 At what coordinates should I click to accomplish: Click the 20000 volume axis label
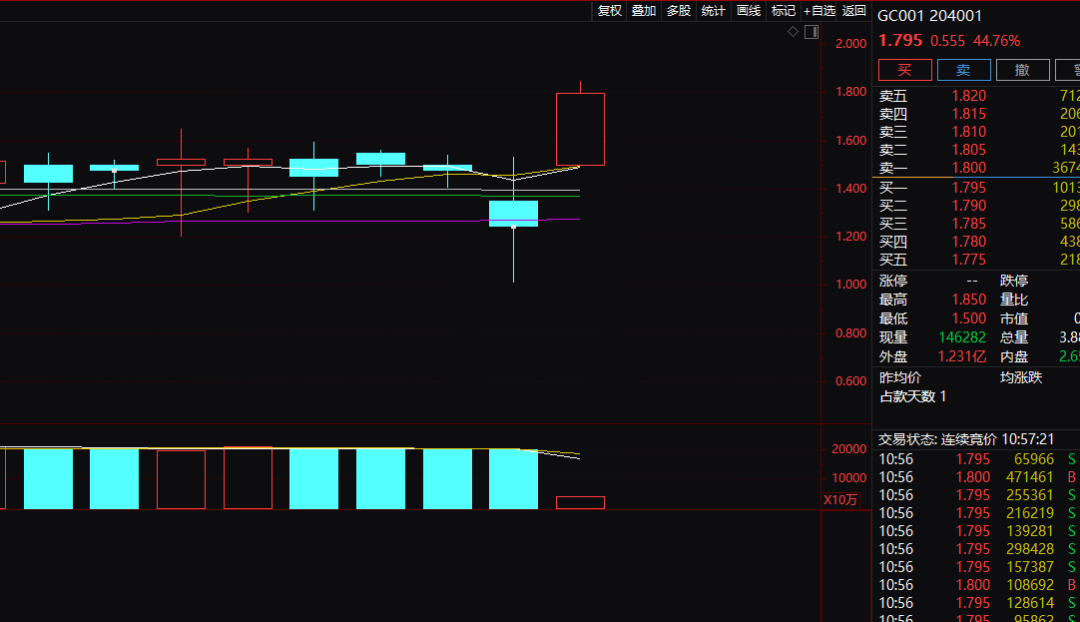point(849,448)
